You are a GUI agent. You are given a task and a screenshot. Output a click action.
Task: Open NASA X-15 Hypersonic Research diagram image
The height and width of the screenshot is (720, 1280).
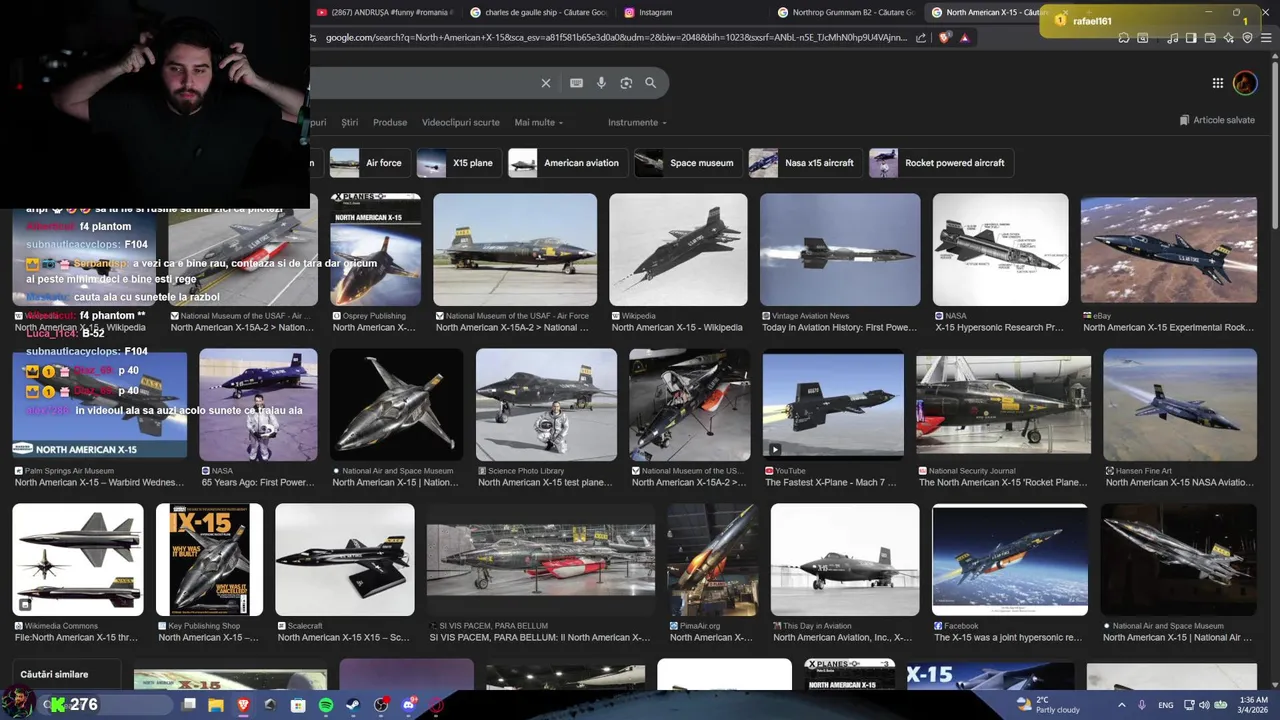click(1000, 250)
